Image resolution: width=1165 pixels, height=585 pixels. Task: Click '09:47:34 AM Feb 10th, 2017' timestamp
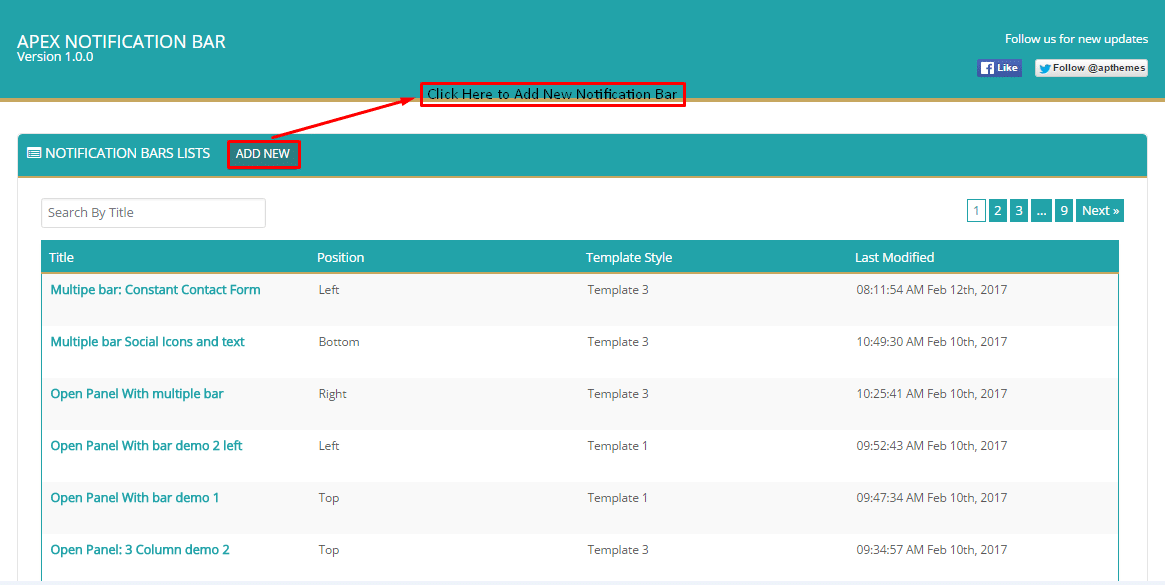point(932,498)
